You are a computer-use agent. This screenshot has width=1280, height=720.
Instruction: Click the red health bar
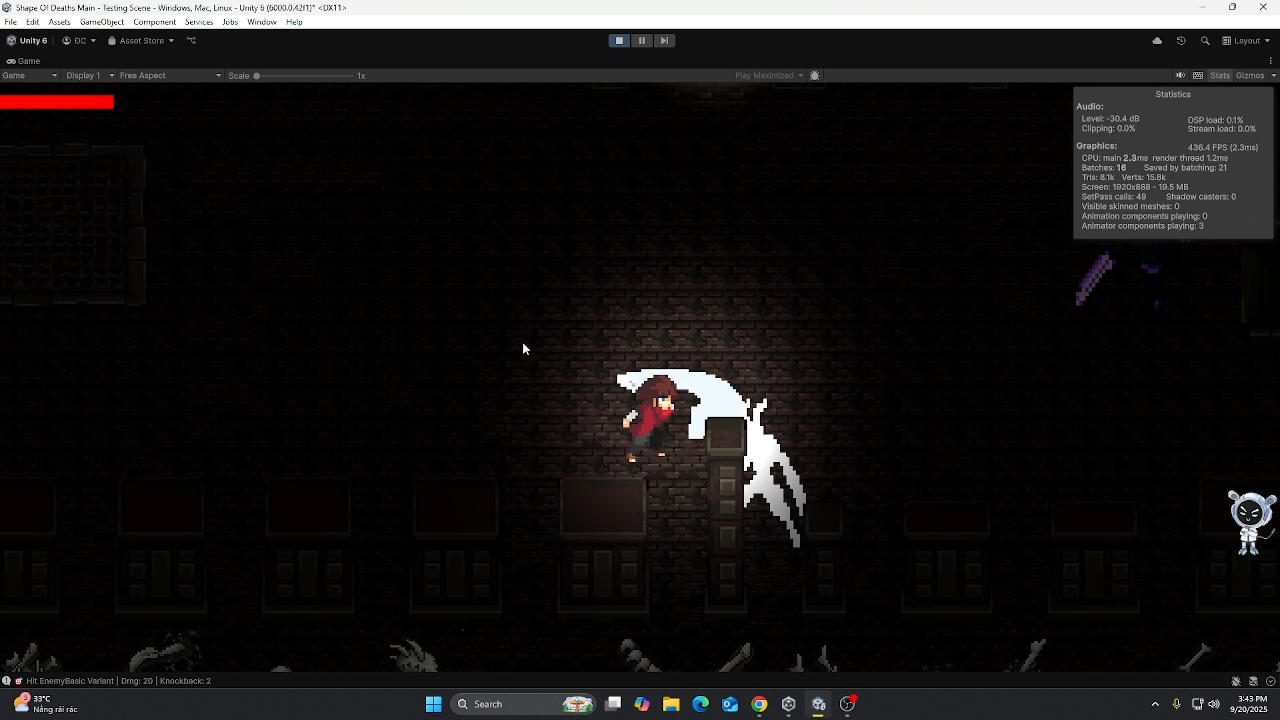pos(57,102)
